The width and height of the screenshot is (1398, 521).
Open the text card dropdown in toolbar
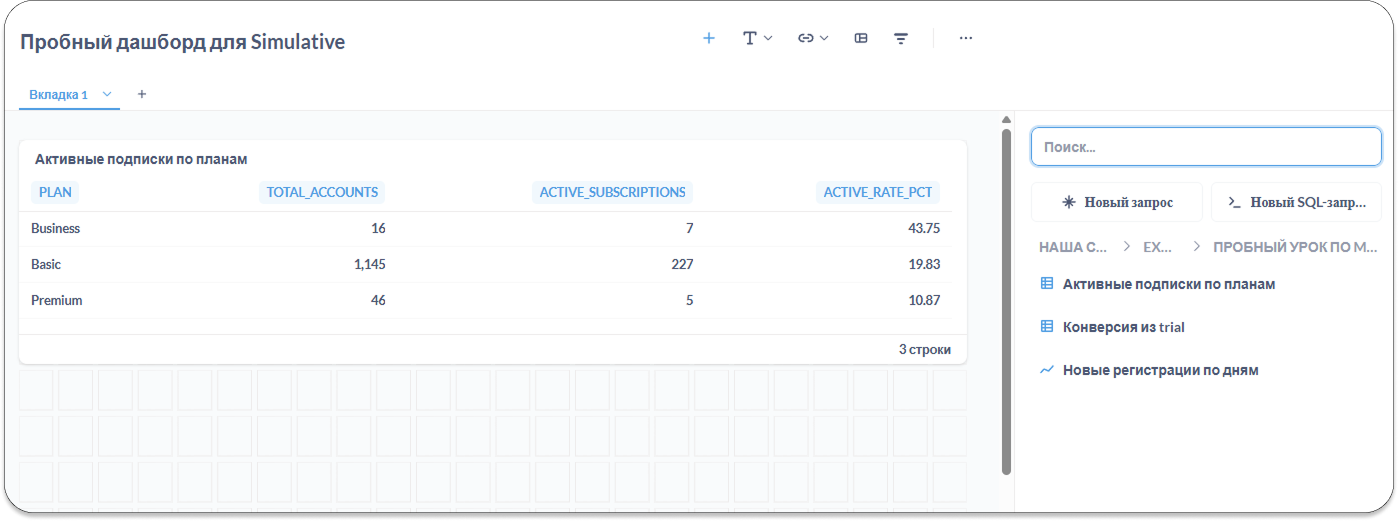click(x=757, y=38)
